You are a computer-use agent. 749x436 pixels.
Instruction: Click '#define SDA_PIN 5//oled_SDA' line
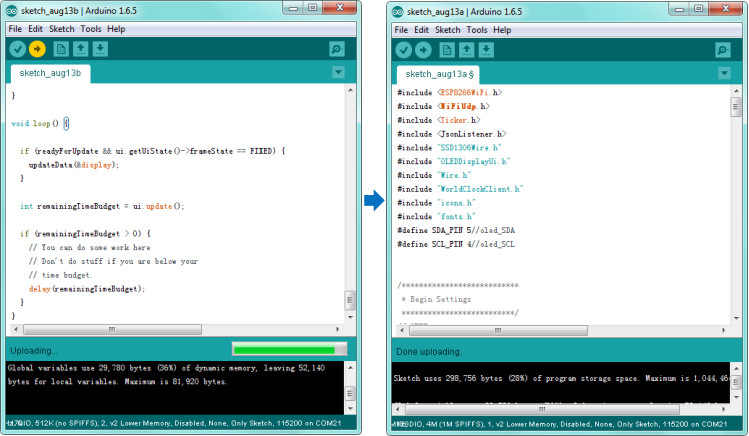(x=456, y=230)
